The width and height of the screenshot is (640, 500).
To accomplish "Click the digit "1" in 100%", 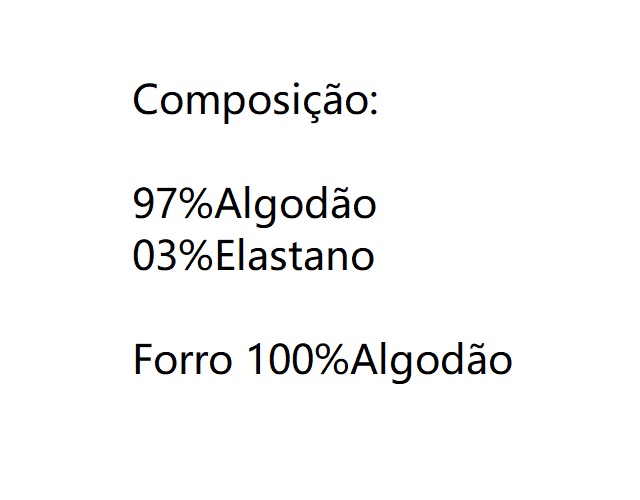I will click(251, 360).
